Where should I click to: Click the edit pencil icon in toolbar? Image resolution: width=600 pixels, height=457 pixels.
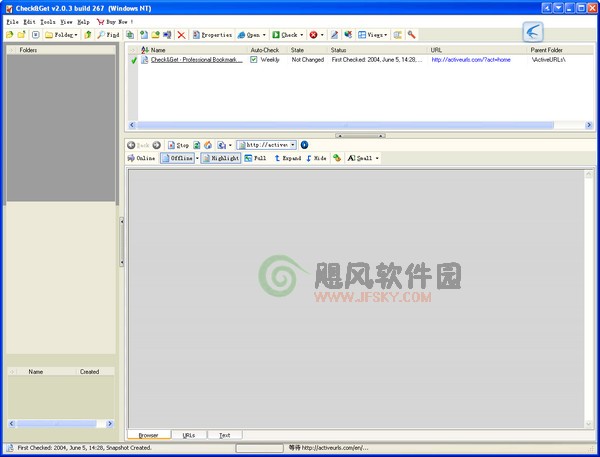coord(334,35)
